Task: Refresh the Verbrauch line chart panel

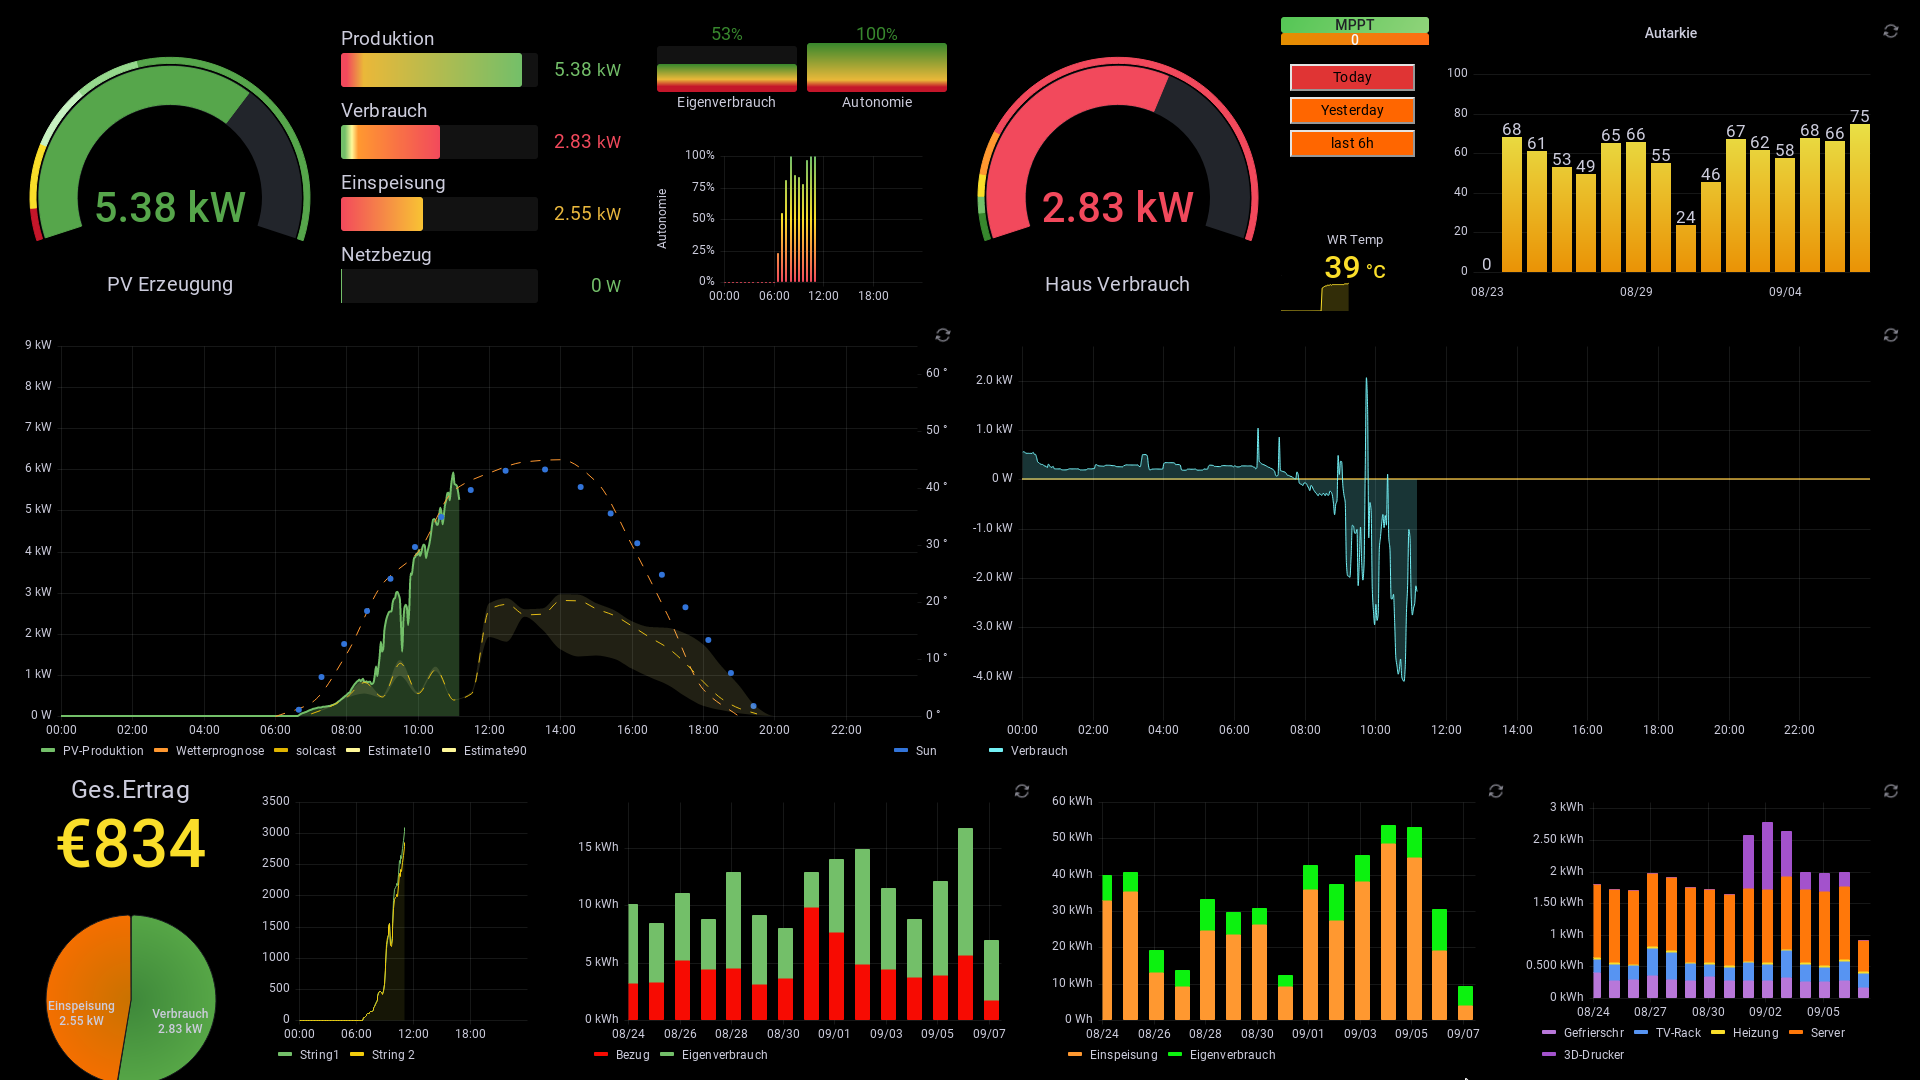Action: (1890, 335)
